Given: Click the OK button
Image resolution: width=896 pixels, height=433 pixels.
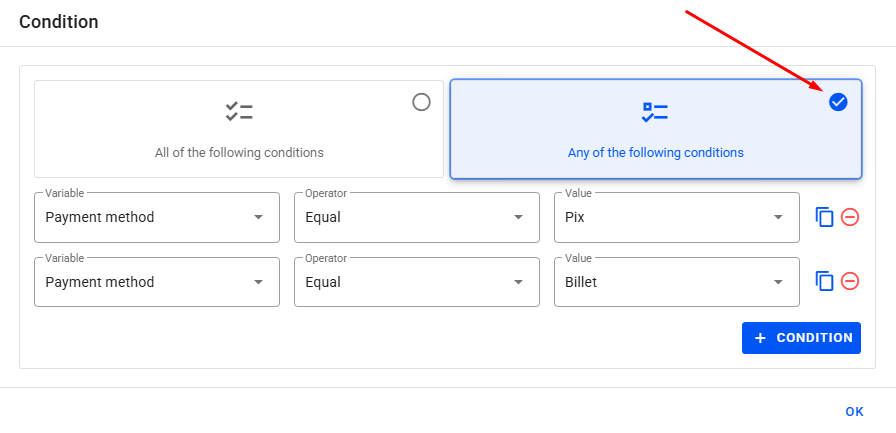Looking at the screenshot, I should (x=854, y=411).
